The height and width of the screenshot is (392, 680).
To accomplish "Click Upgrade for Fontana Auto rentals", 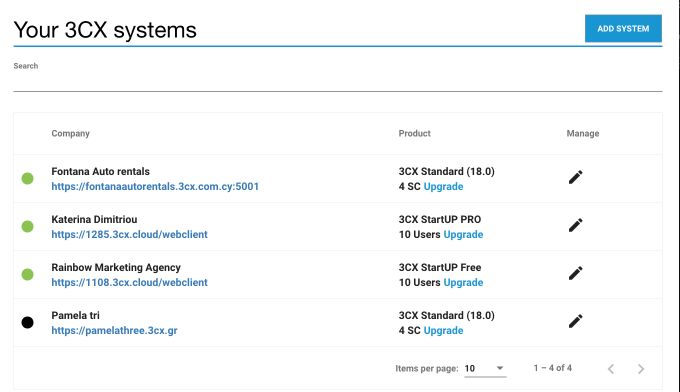I will pos(443,186).
